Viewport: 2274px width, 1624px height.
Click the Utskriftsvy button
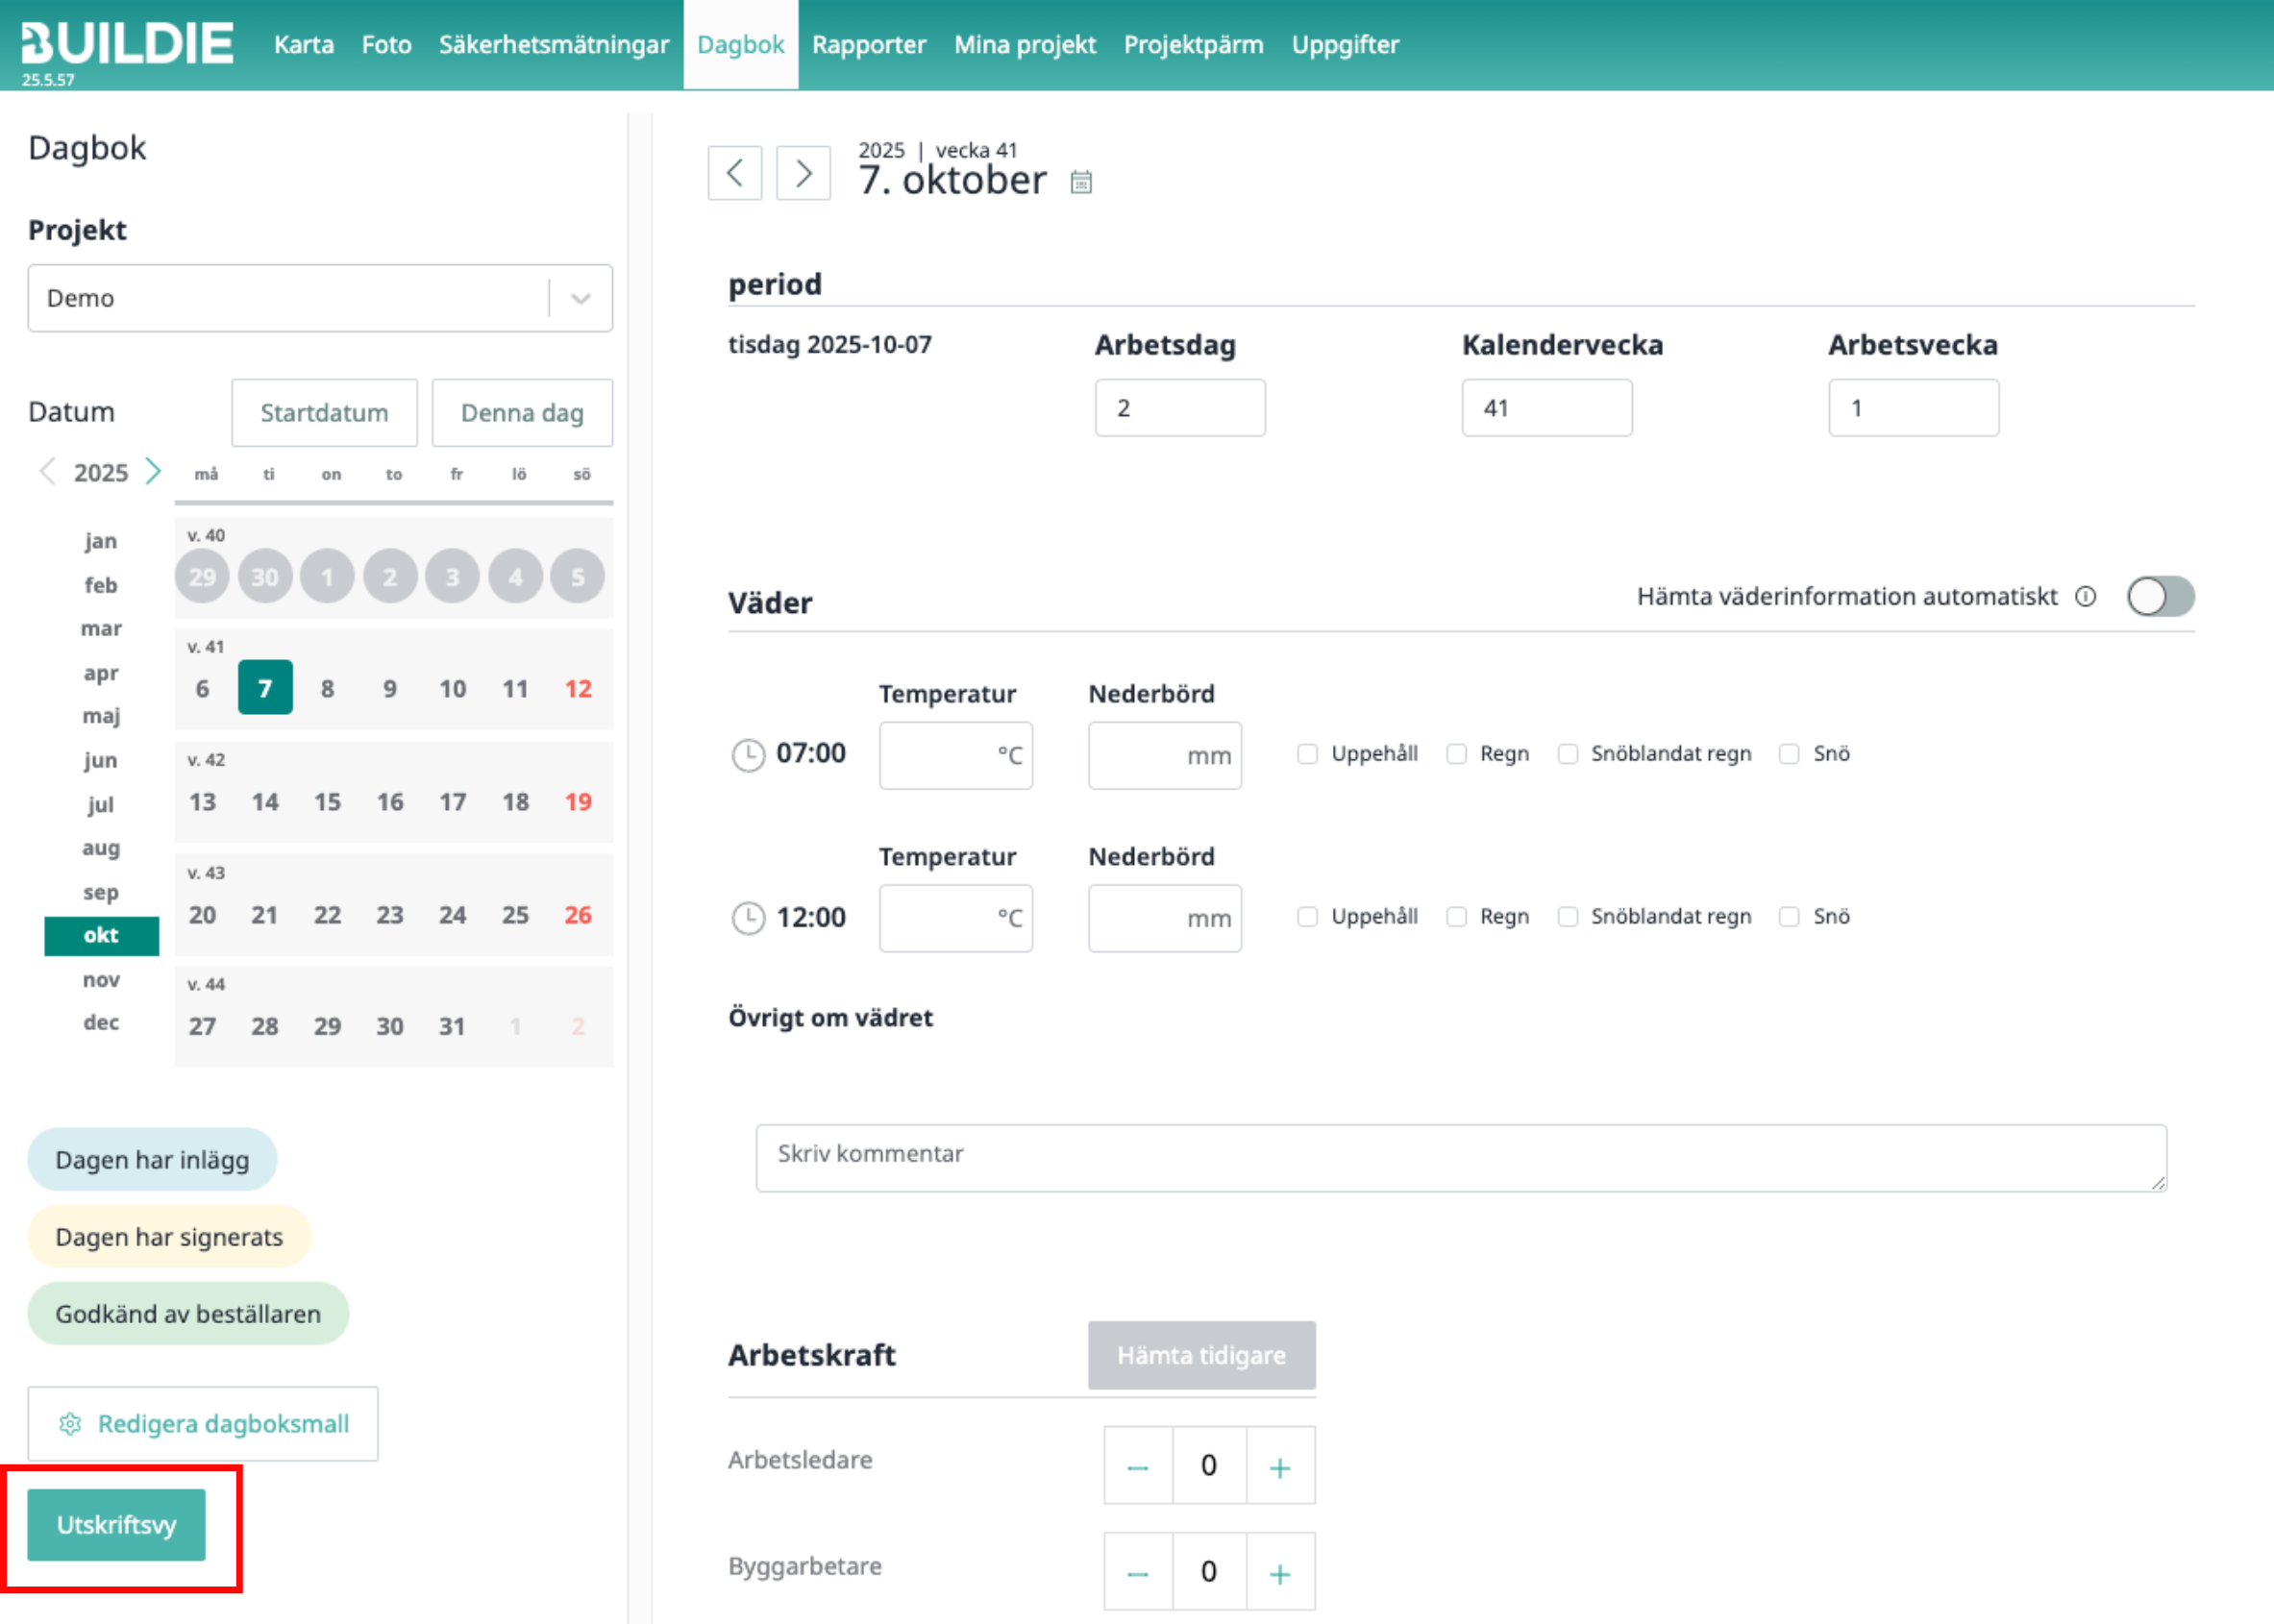coord(116,1525)
